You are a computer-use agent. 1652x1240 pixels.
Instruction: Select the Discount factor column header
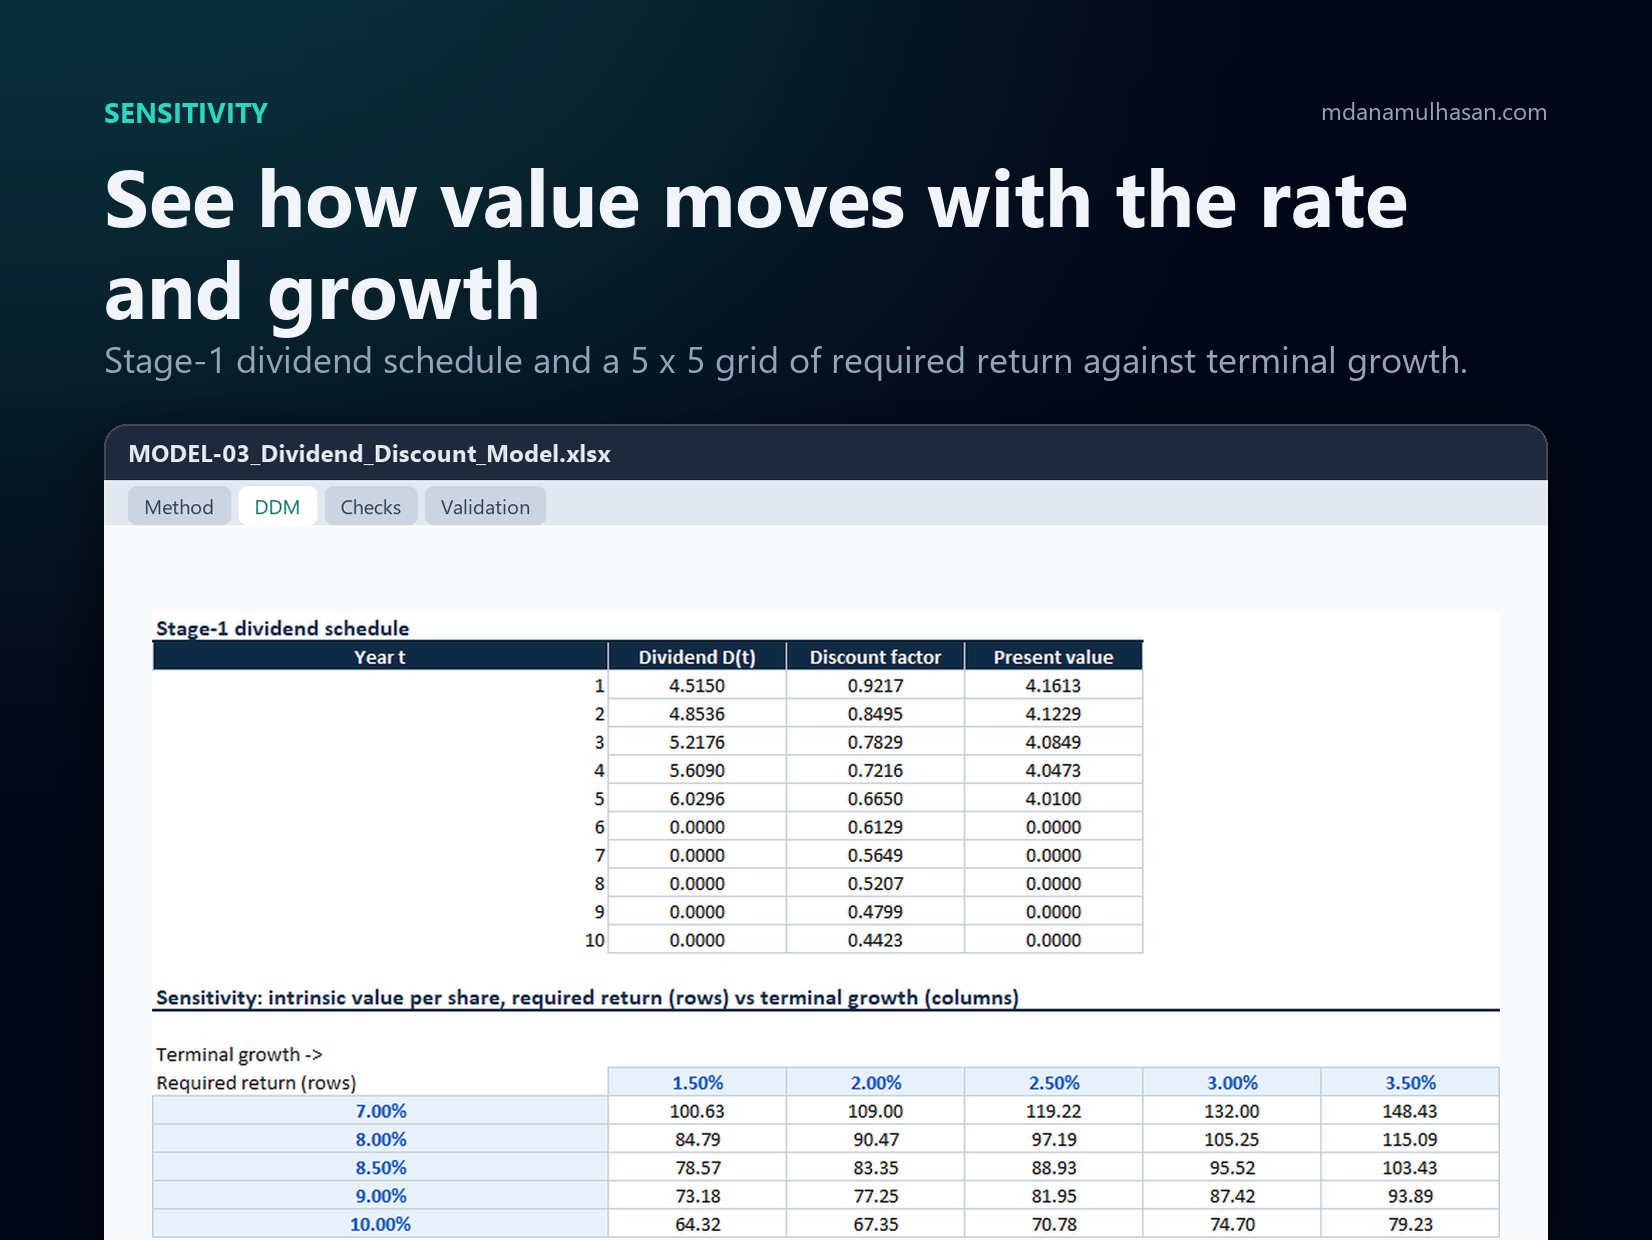point(875,657)
